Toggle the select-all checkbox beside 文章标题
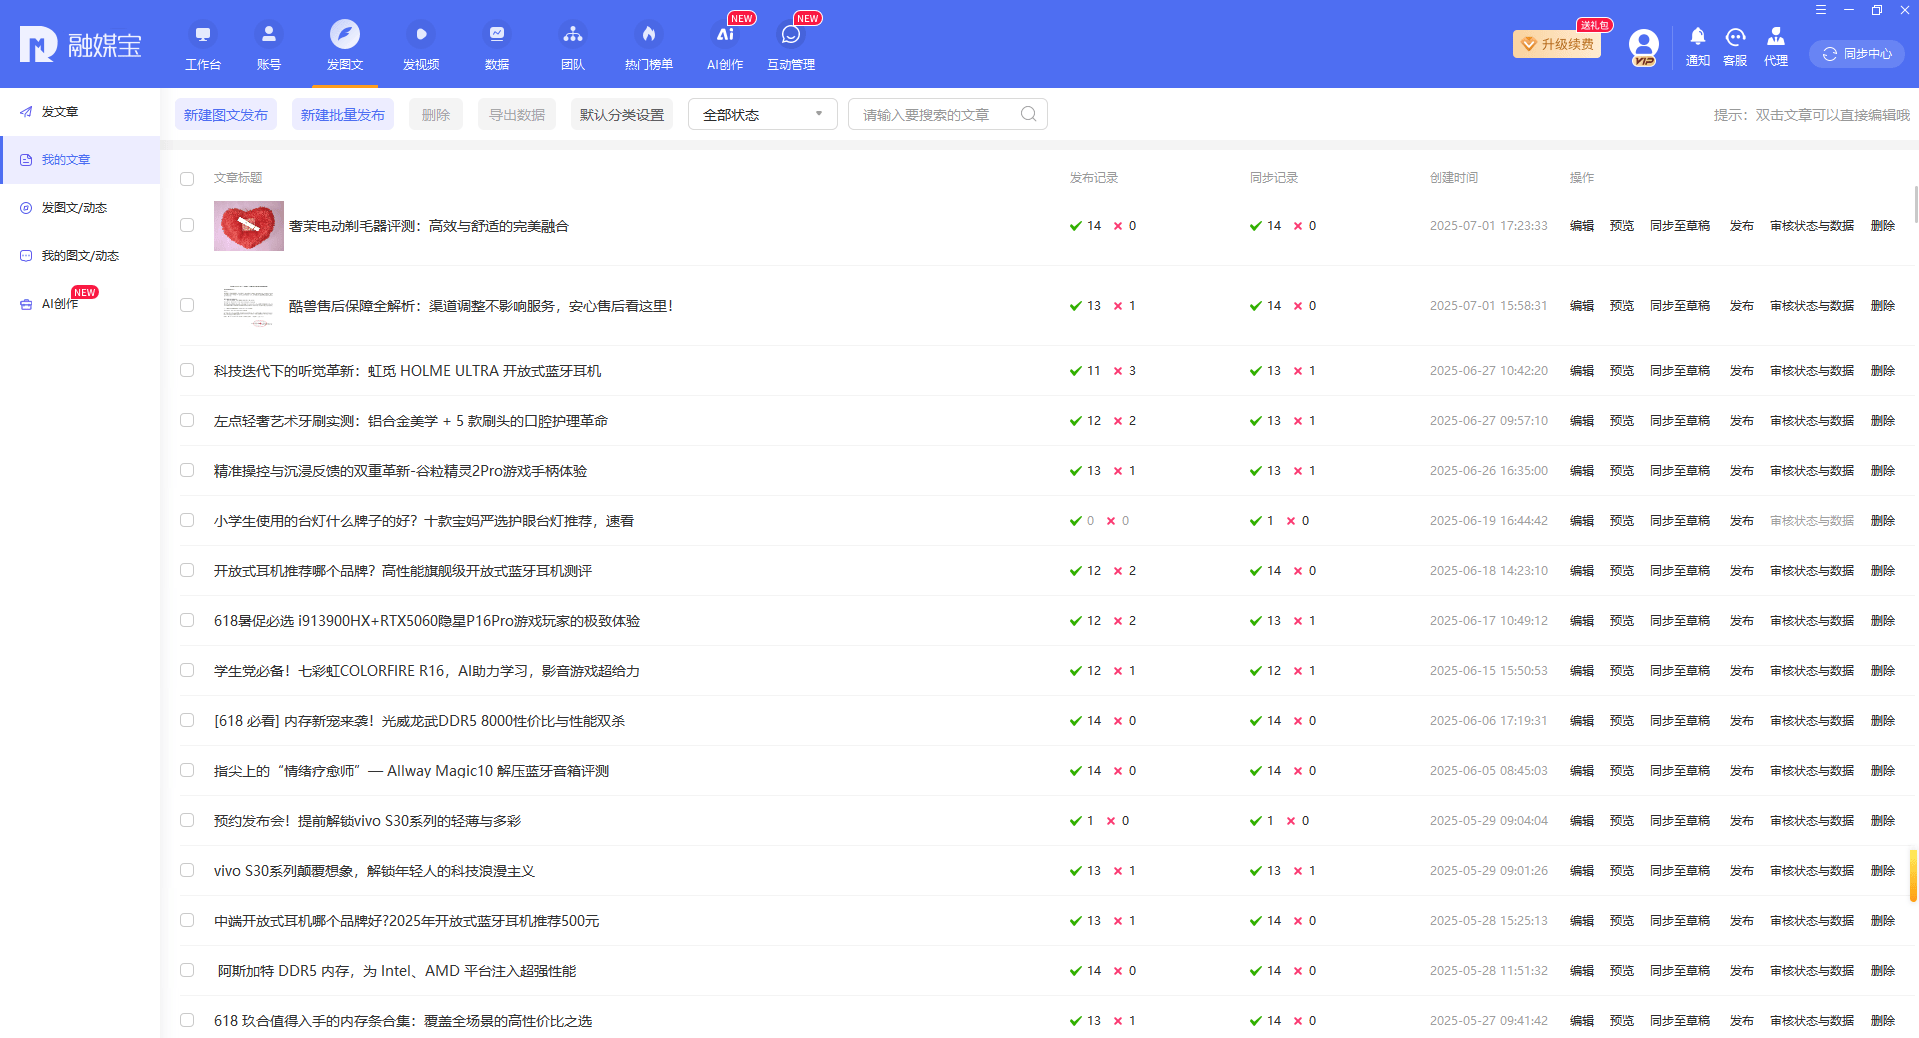This screenshot has height=1038, width=1919. (x=187, y=179)
